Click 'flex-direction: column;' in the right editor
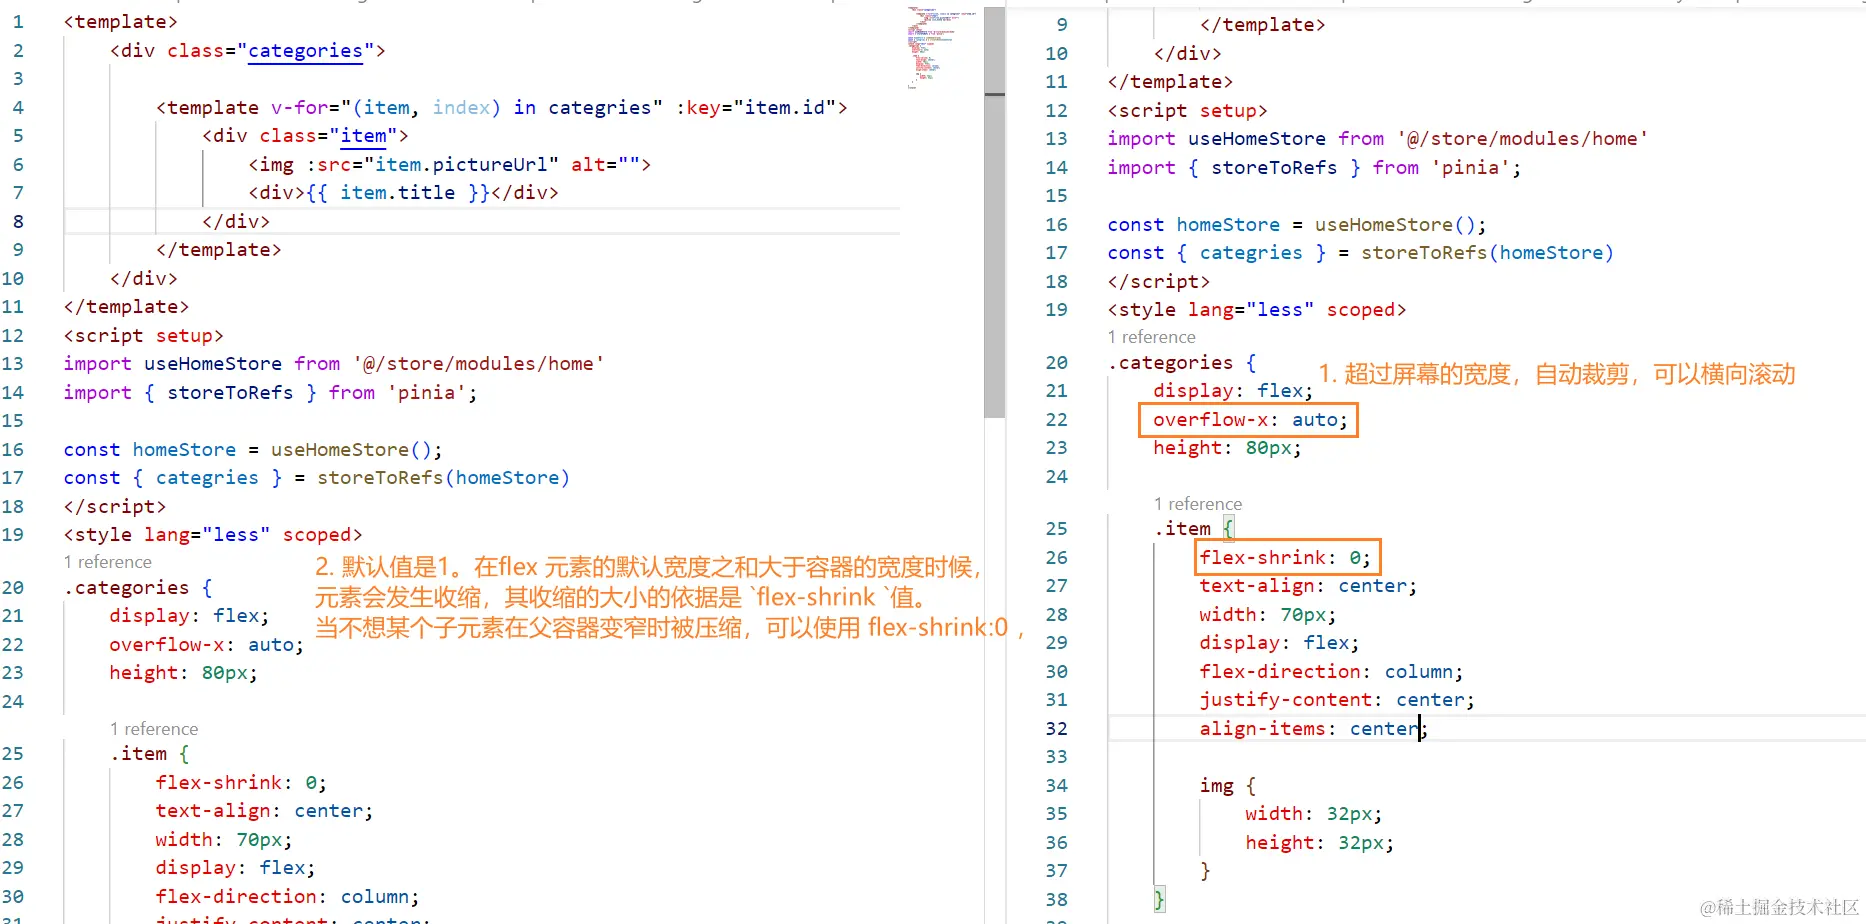 coord(1331,672)
